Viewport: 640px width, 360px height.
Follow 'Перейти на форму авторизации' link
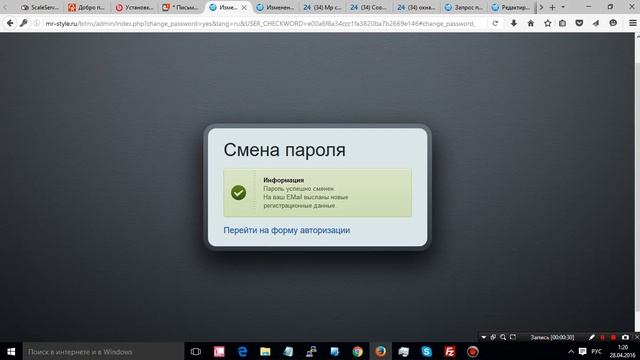tap(287, 230)
